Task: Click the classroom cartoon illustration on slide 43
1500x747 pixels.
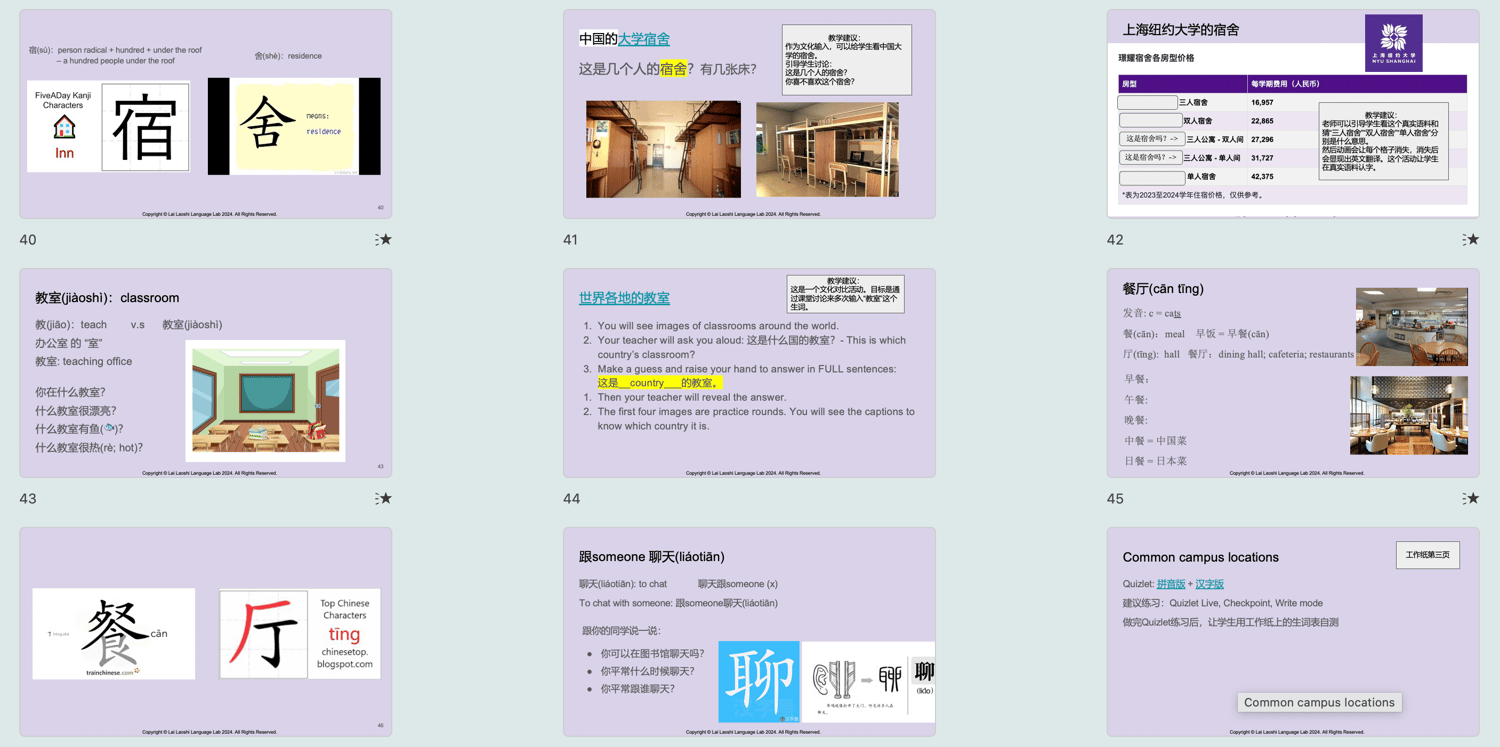Action: 265,400
